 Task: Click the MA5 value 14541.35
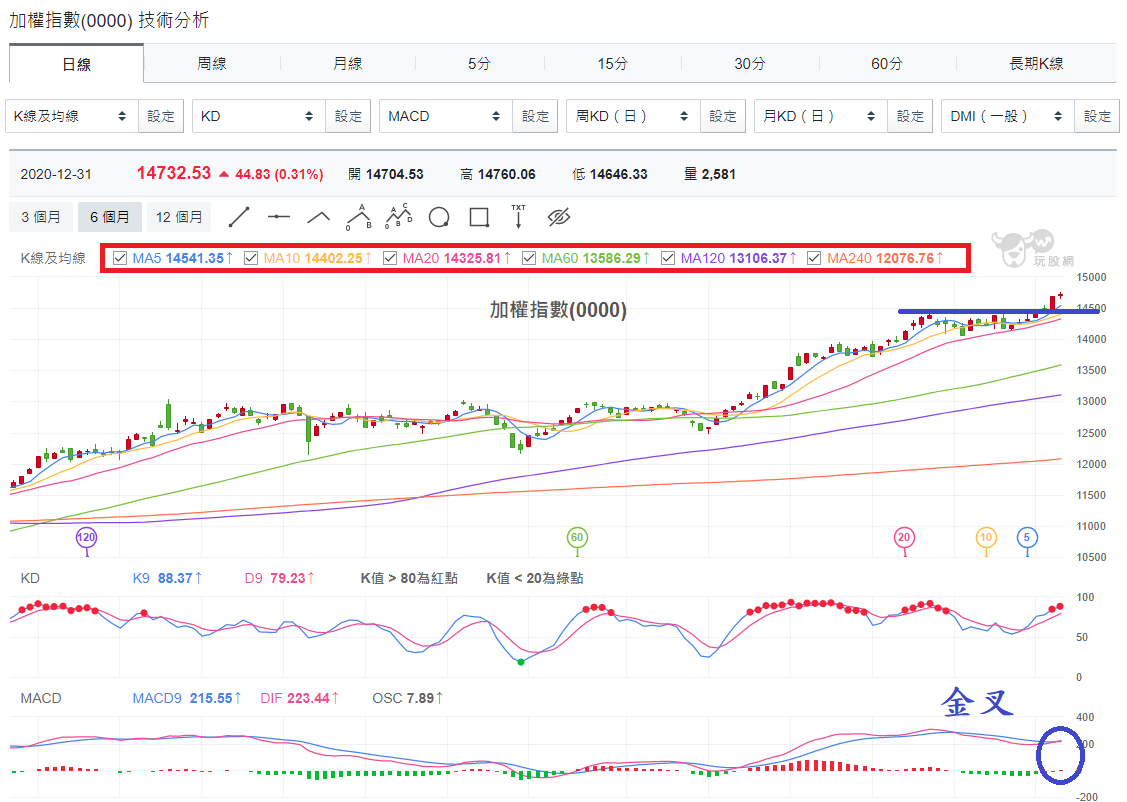(x=195, y=258)
